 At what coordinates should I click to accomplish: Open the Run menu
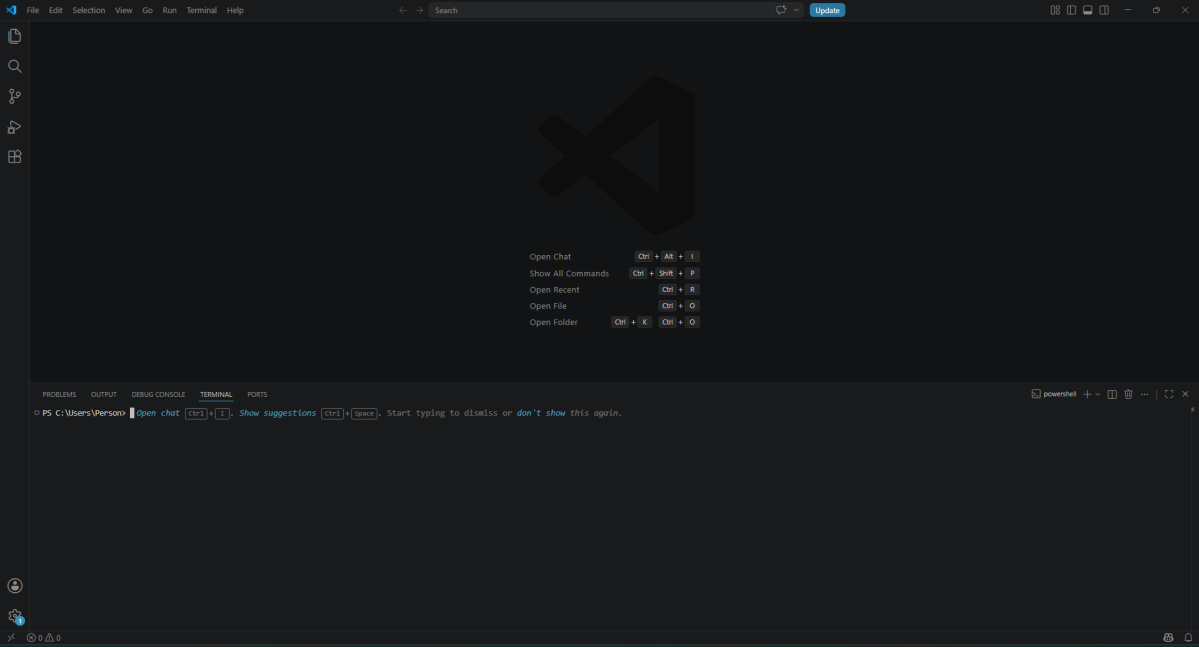coord(169,10)
